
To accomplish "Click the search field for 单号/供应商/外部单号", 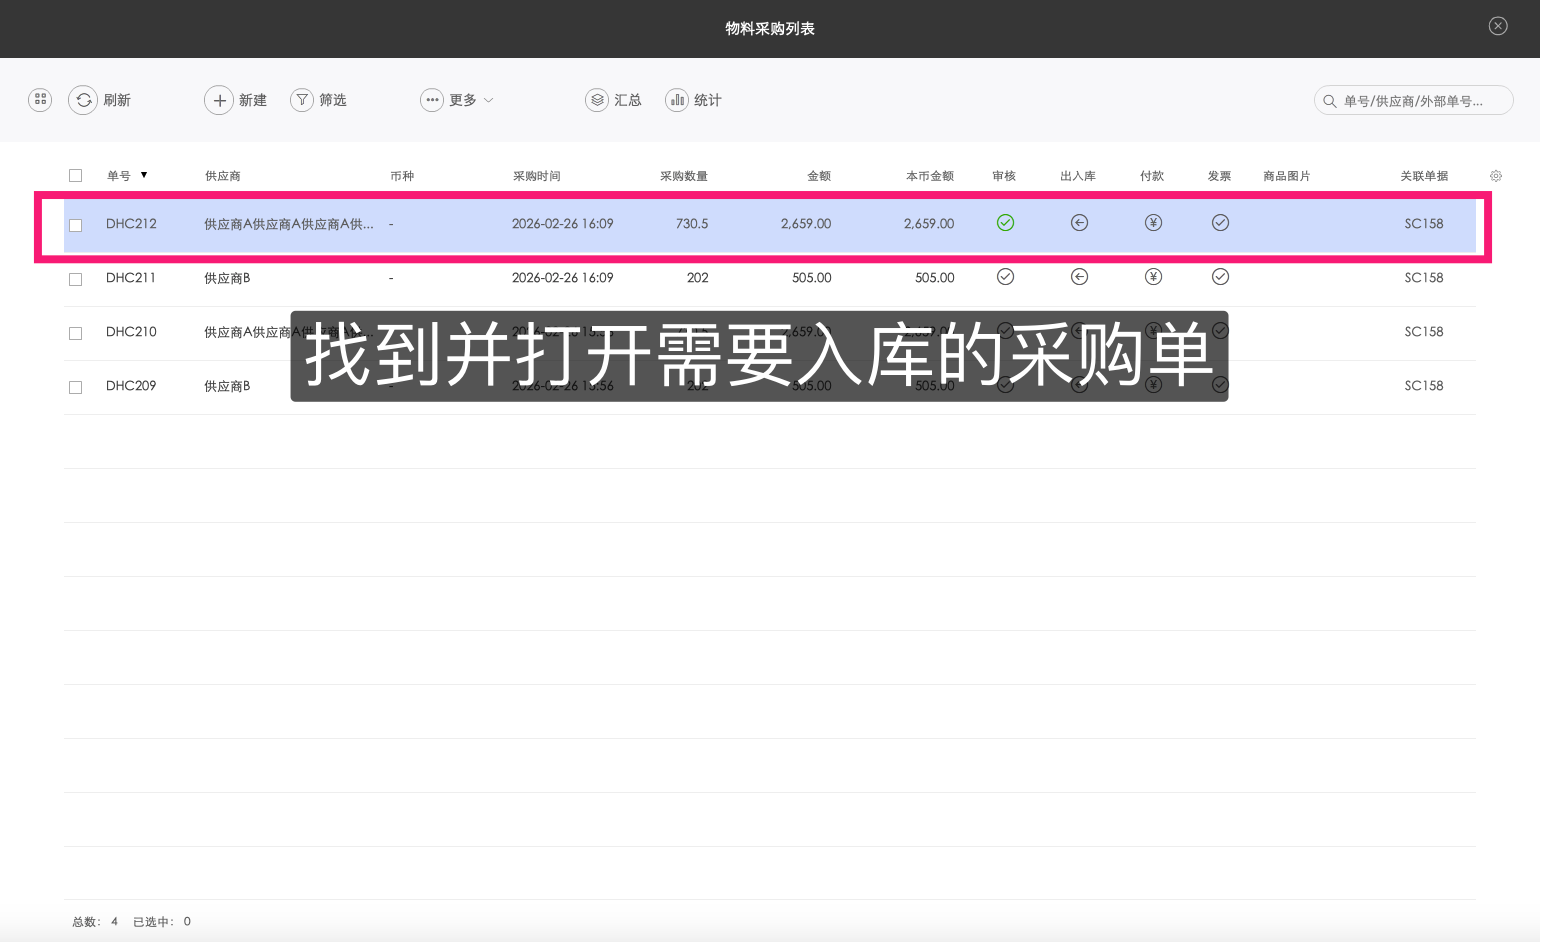I will (1413, 100).
